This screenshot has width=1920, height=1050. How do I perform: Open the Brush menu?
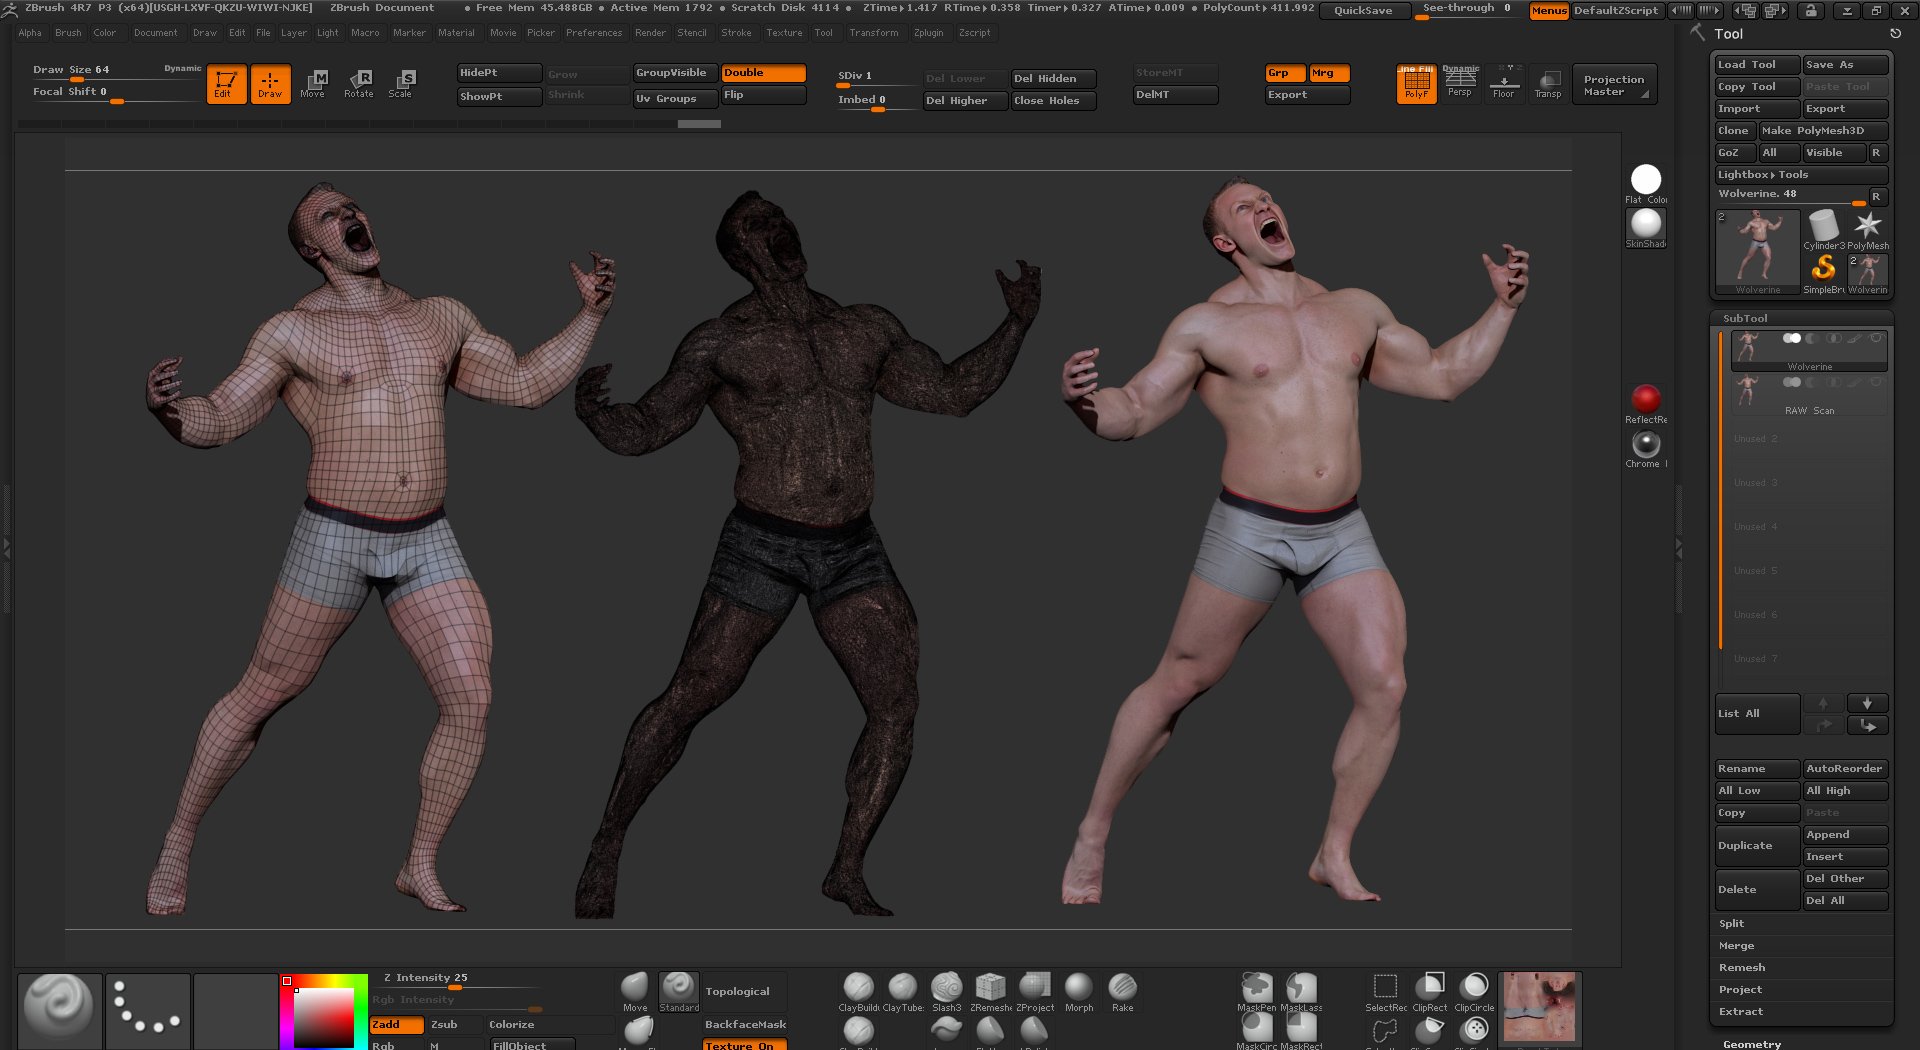click(68, 33)
